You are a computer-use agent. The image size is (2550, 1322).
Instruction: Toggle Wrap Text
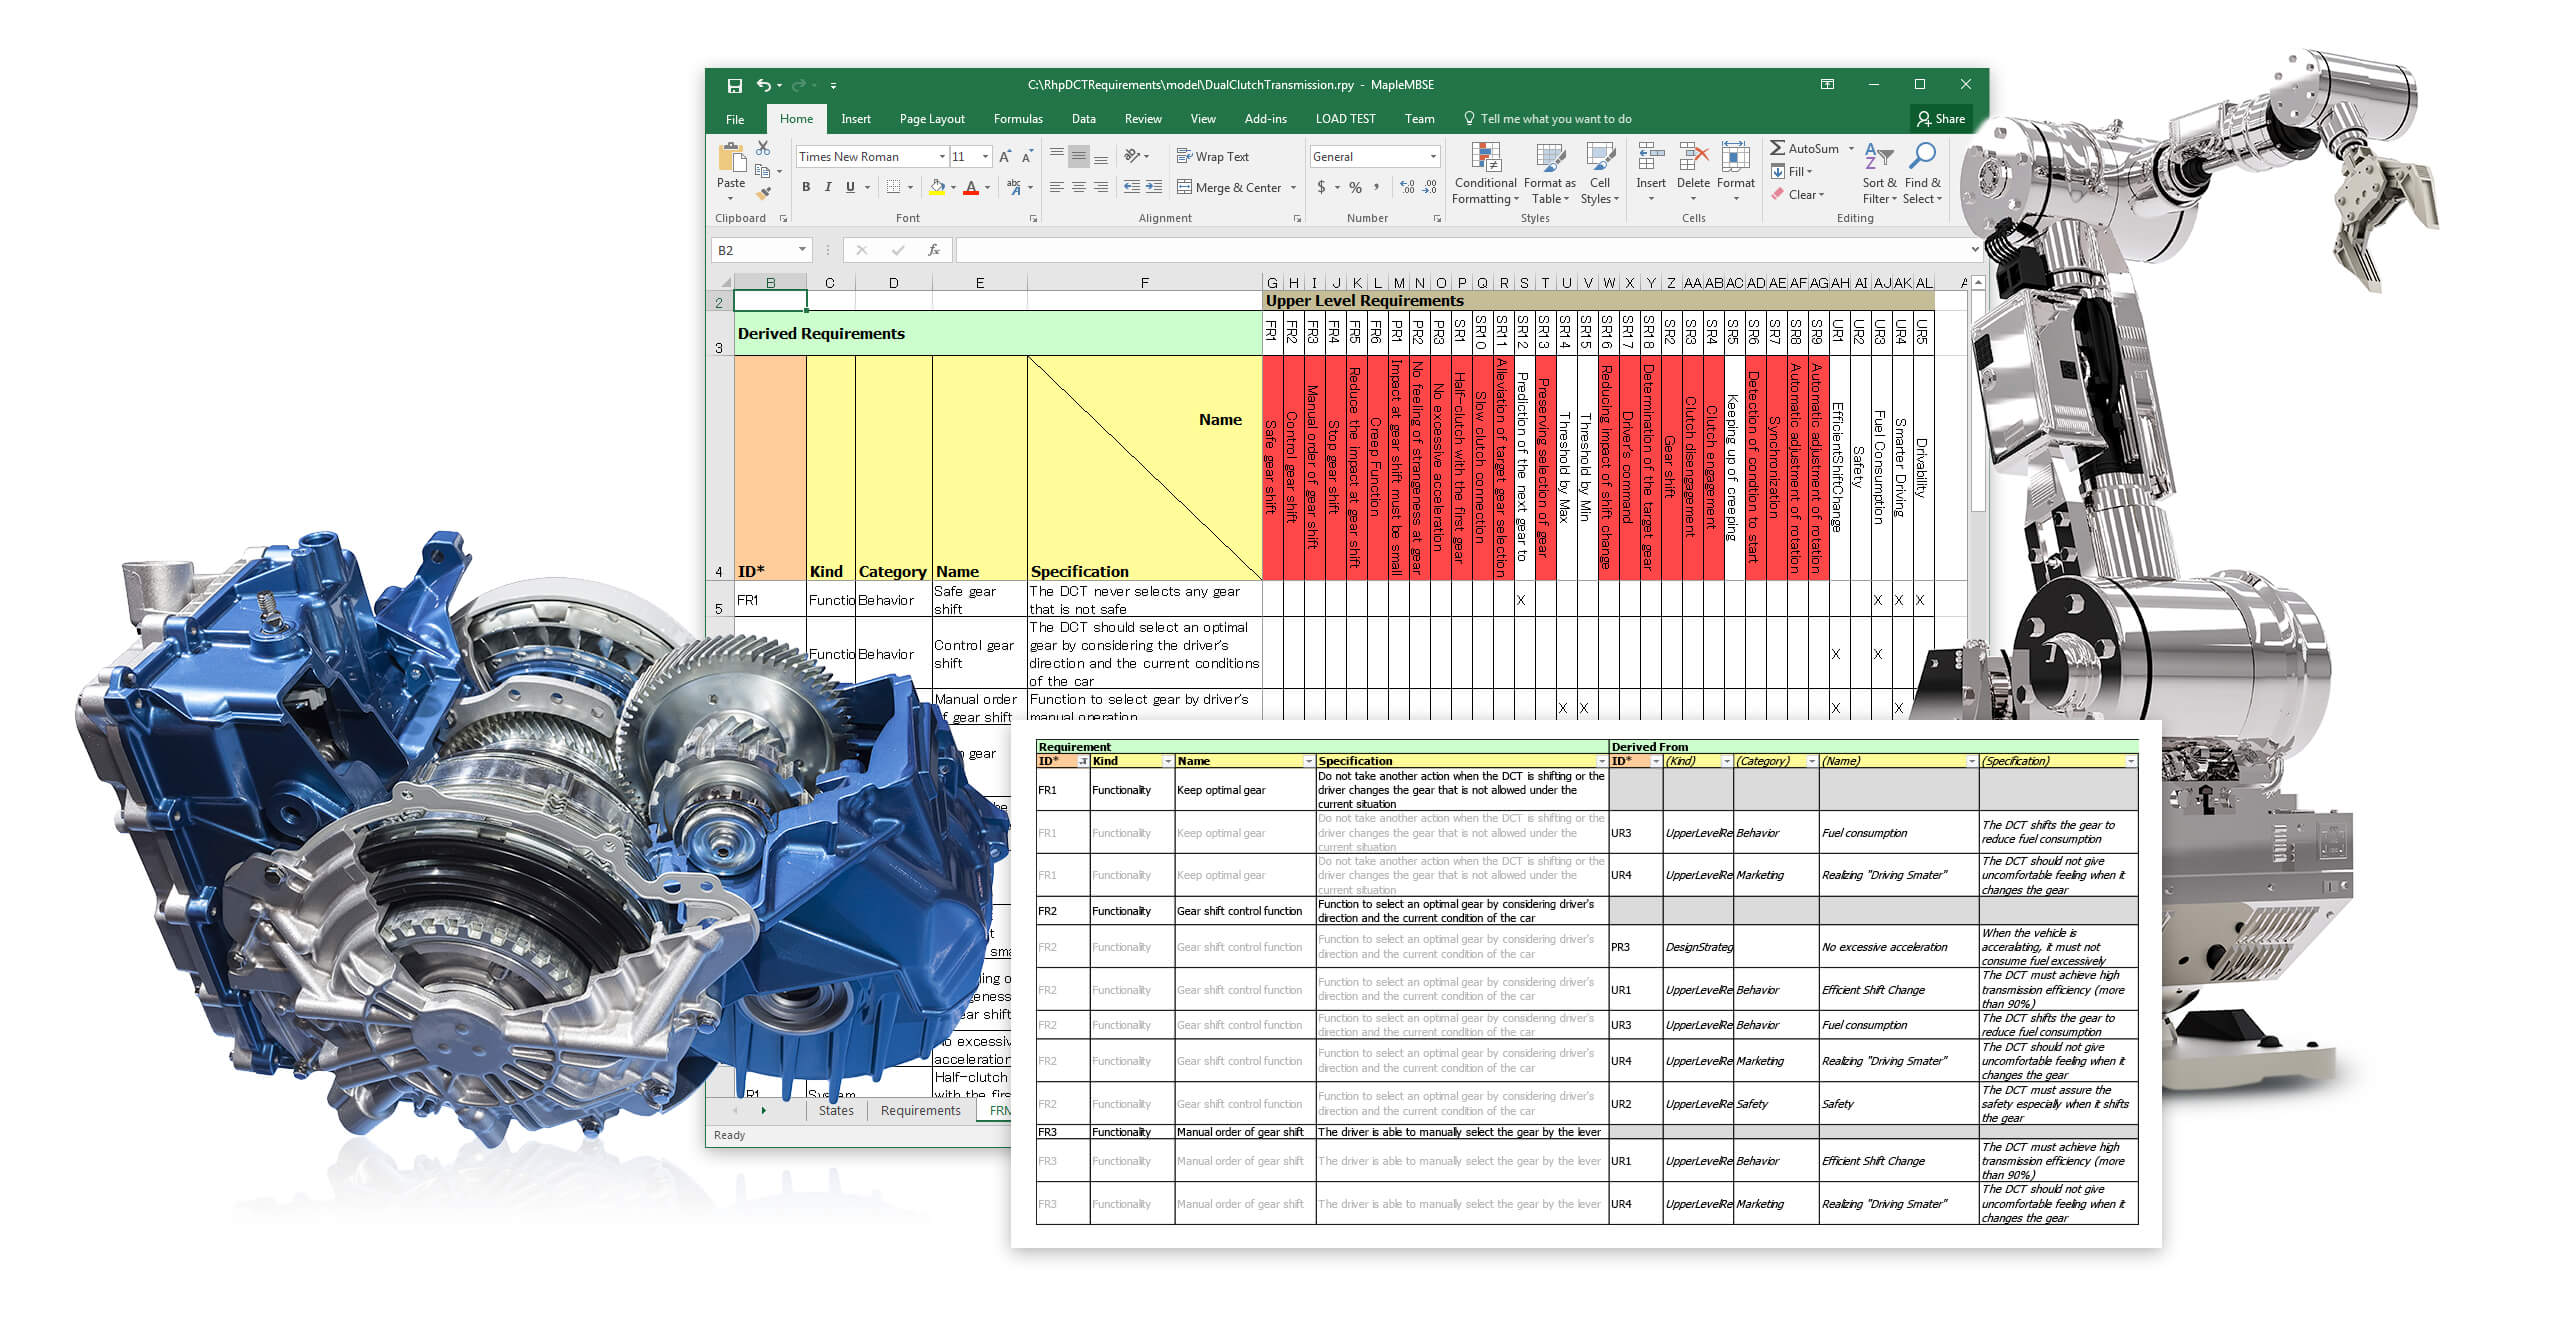(1213, 156)
